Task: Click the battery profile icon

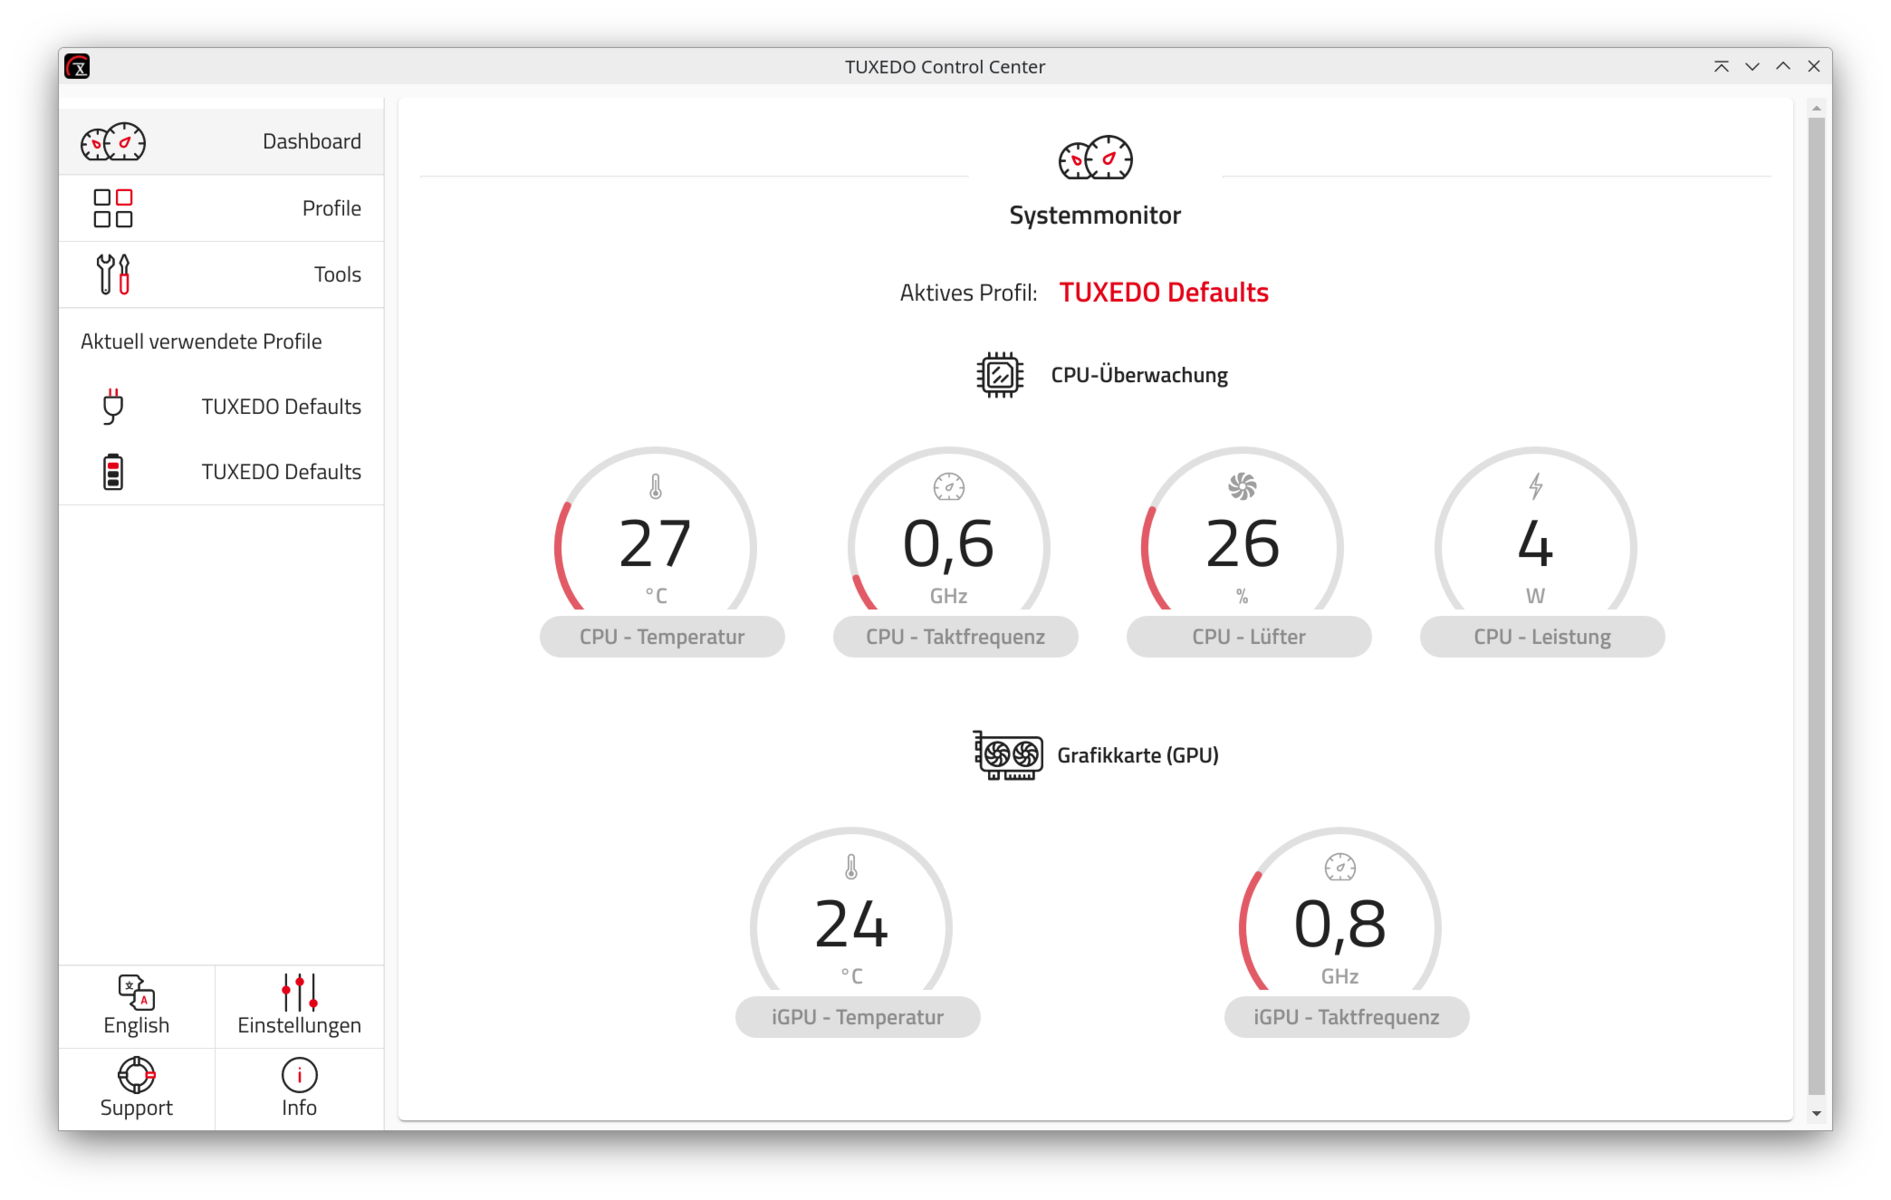Action: 113,472
